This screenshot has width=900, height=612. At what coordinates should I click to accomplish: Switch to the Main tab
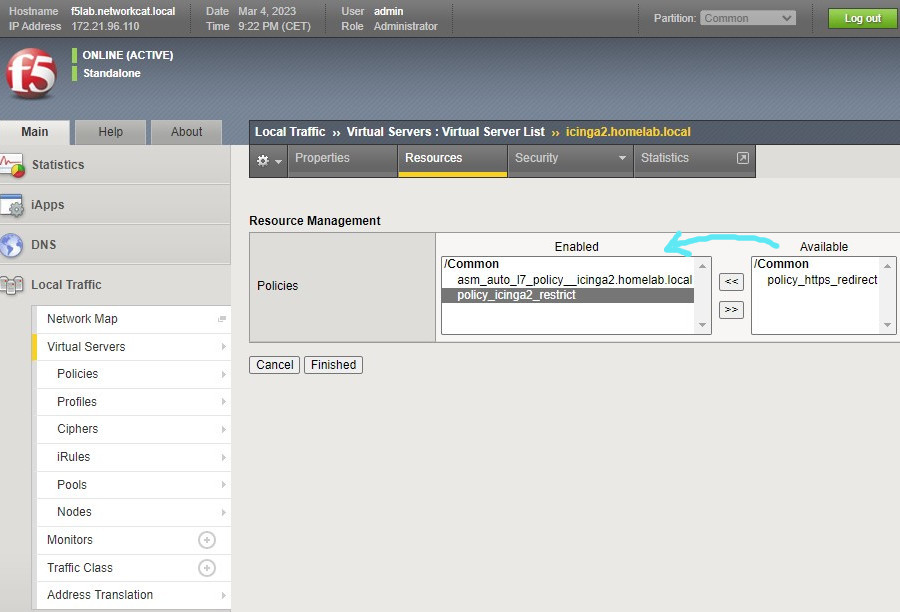point(34,132)
